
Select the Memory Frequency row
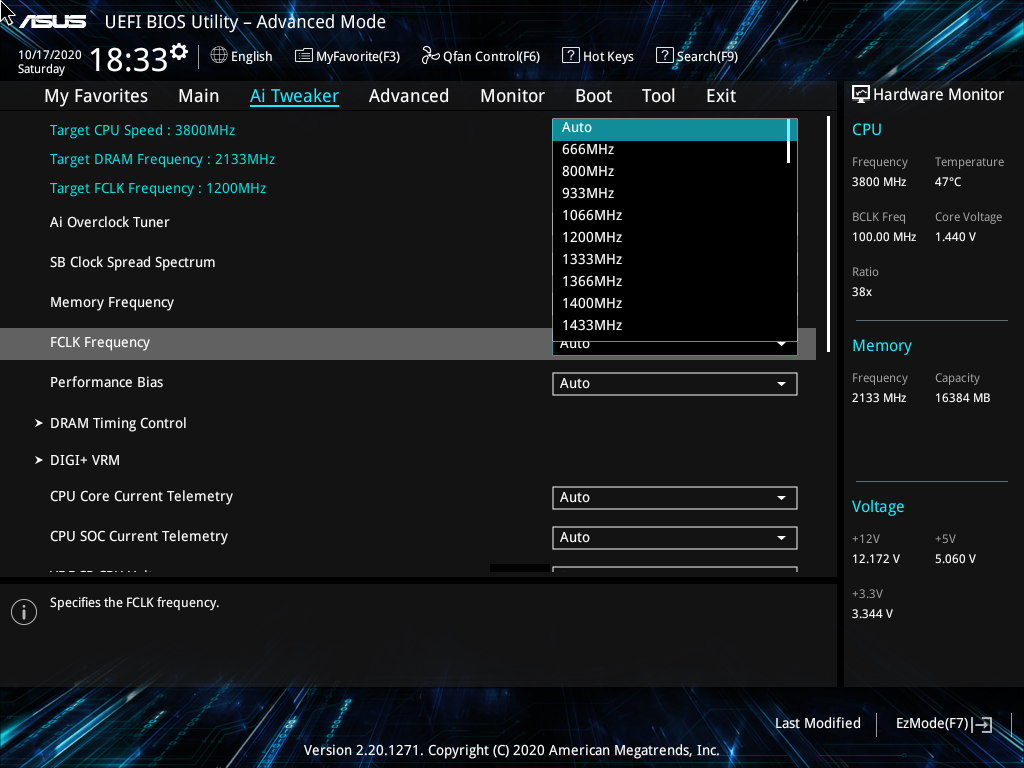[x=112, y=302]
